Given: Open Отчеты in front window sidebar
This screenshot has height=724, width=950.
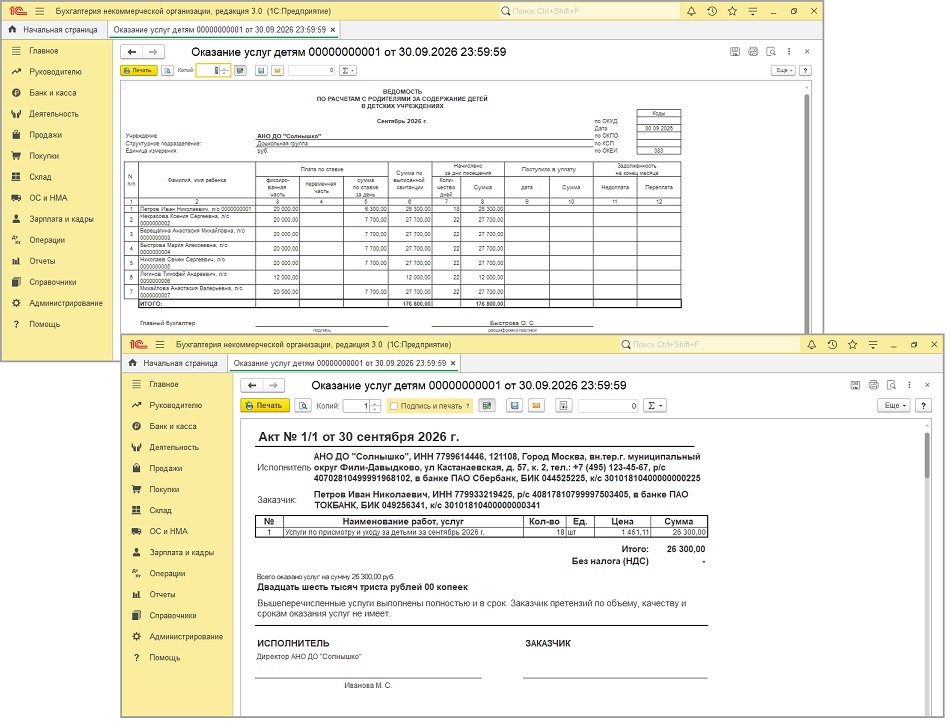Looking at the screenshot, I should pyautogui.click(x=162, y=594).
